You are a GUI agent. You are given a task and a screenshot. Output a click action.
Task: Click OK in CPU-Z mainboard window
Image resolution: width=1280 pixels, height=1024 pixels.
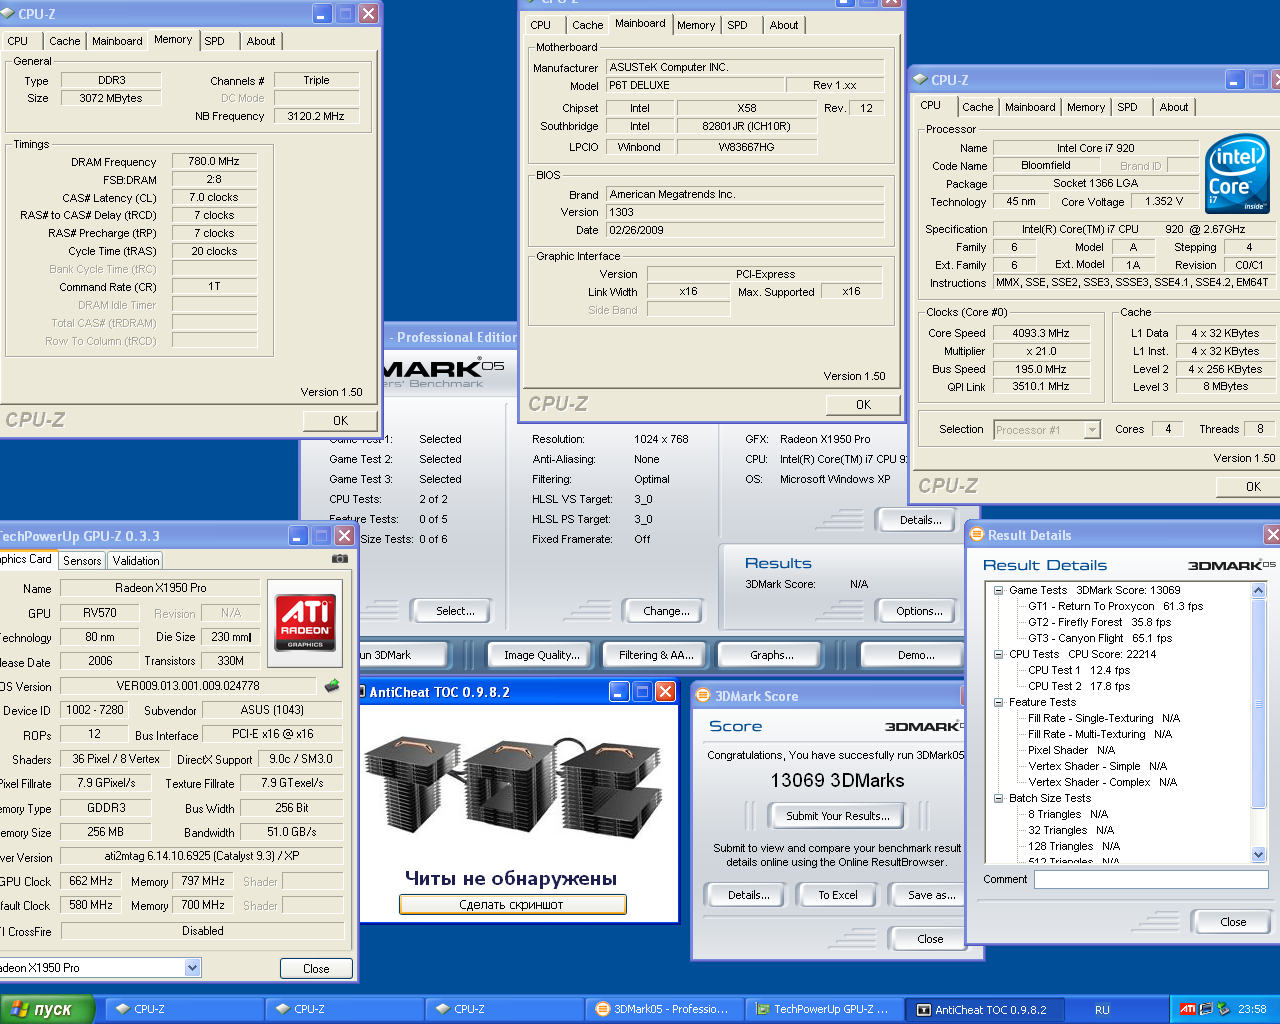(863, 405)
